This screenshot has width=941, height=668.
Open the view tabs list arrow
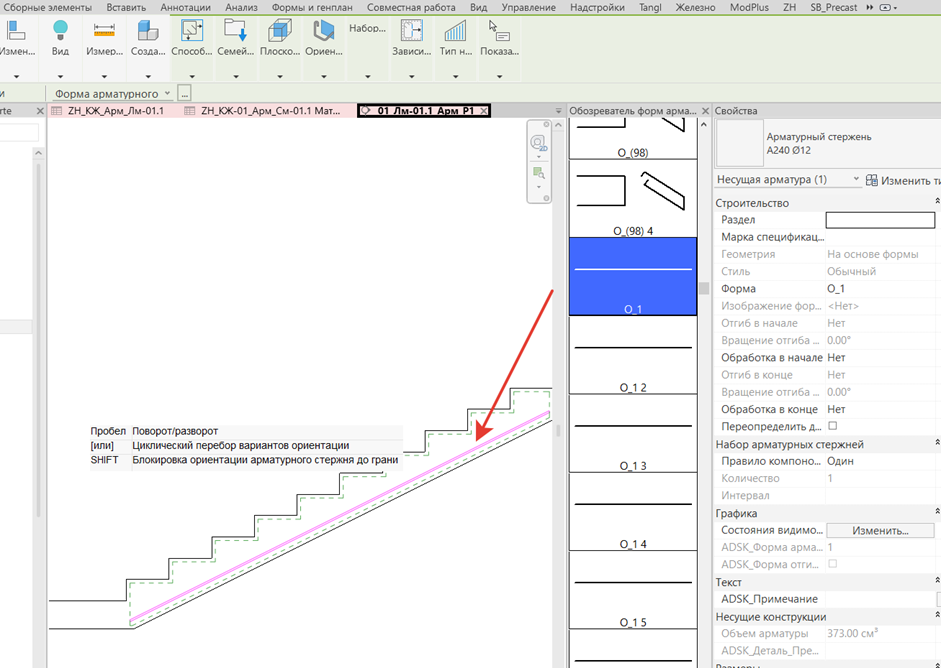[559, 111]
